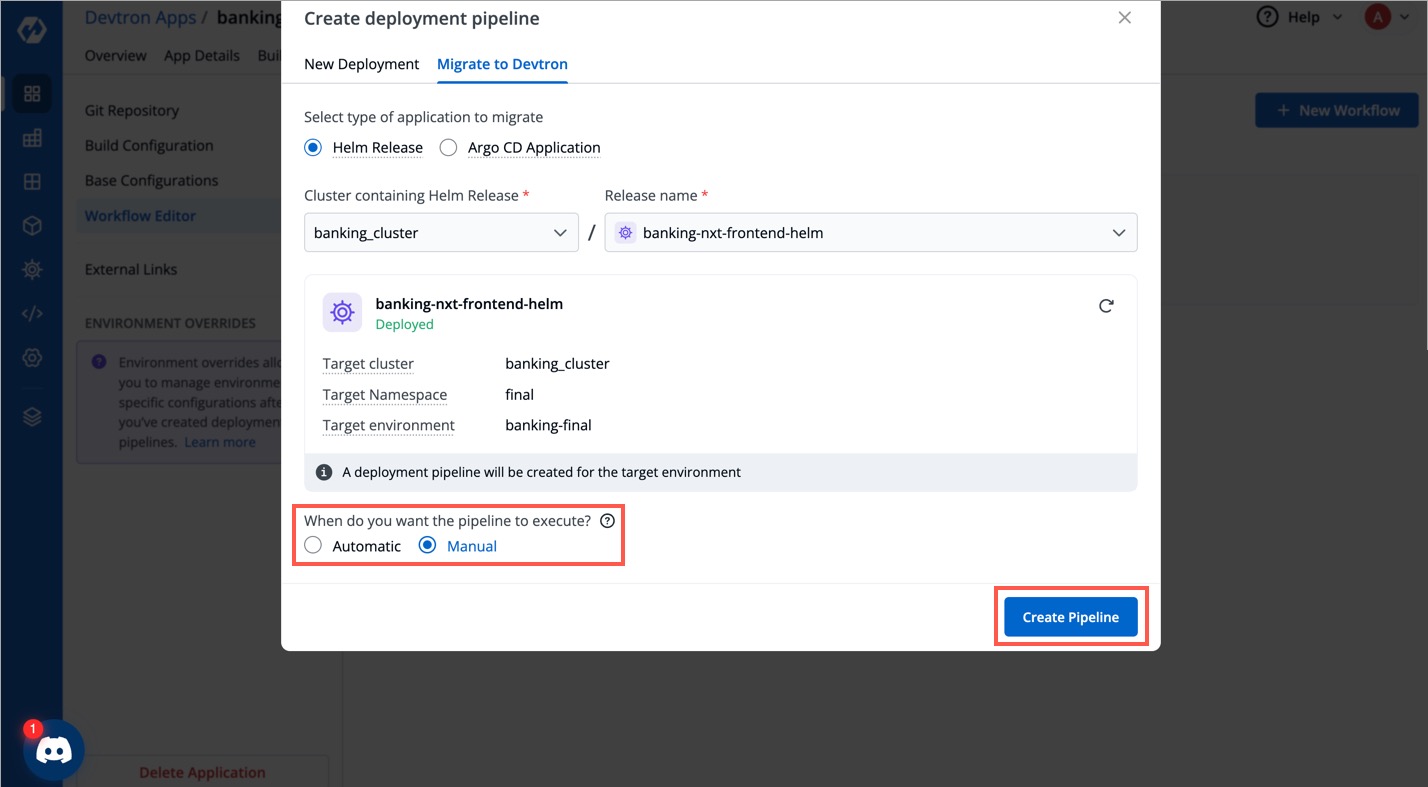Click the code snippet icon in the sidebar
This screenshot has width=1428, height=787.
(x=31, y=312)
